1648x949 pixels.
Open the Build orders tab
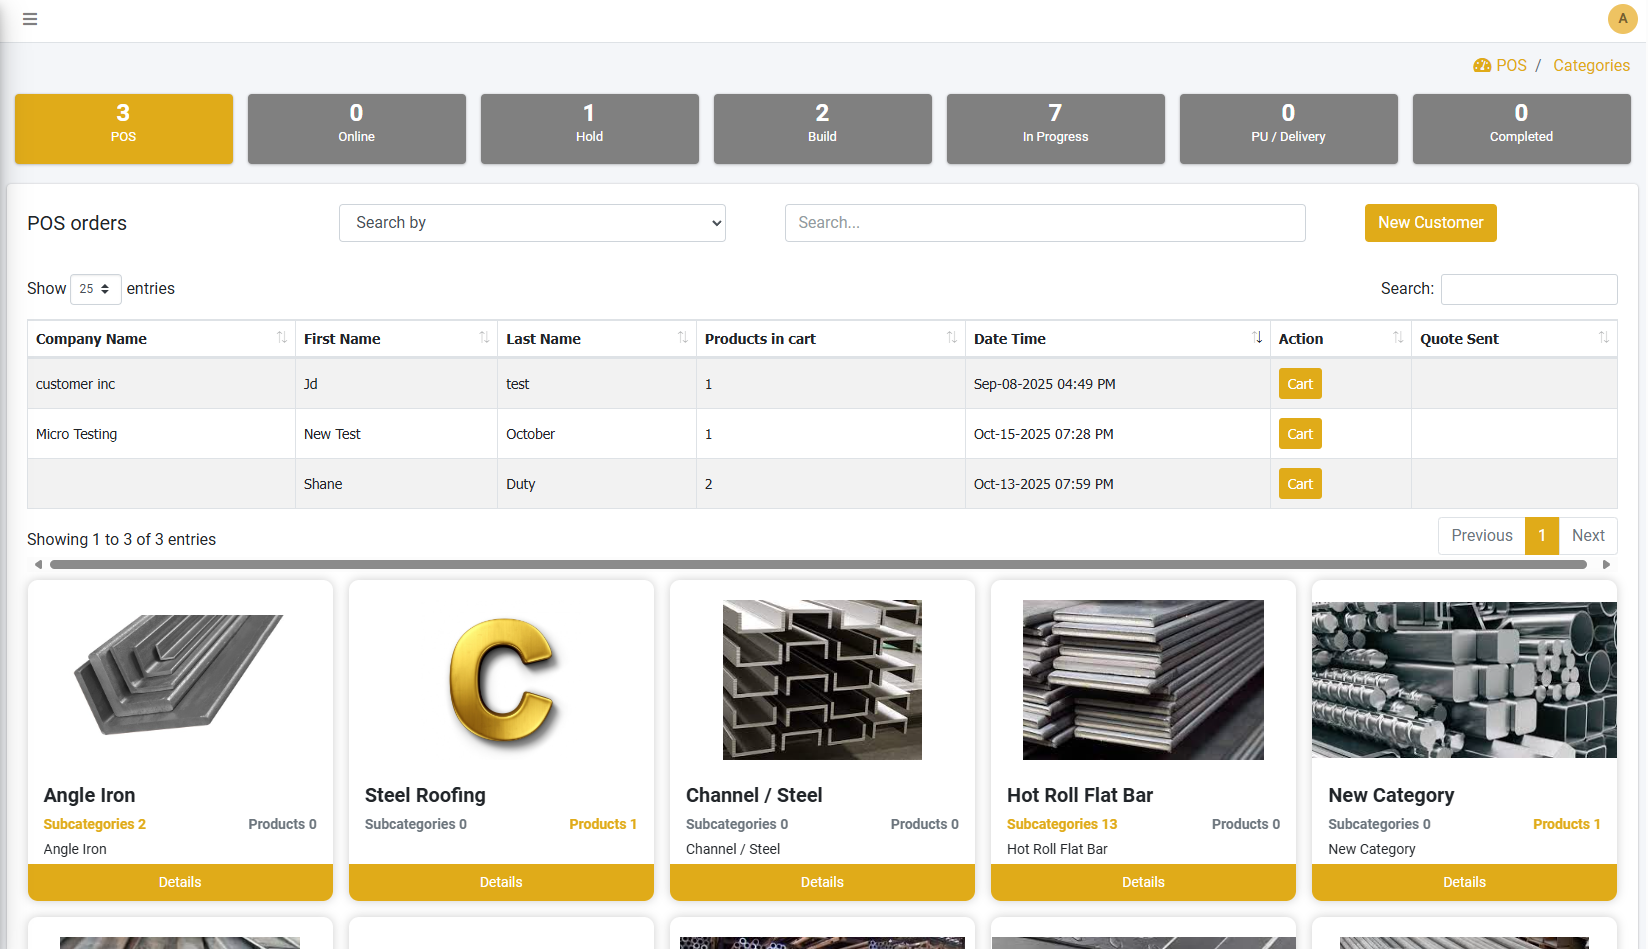822,129
